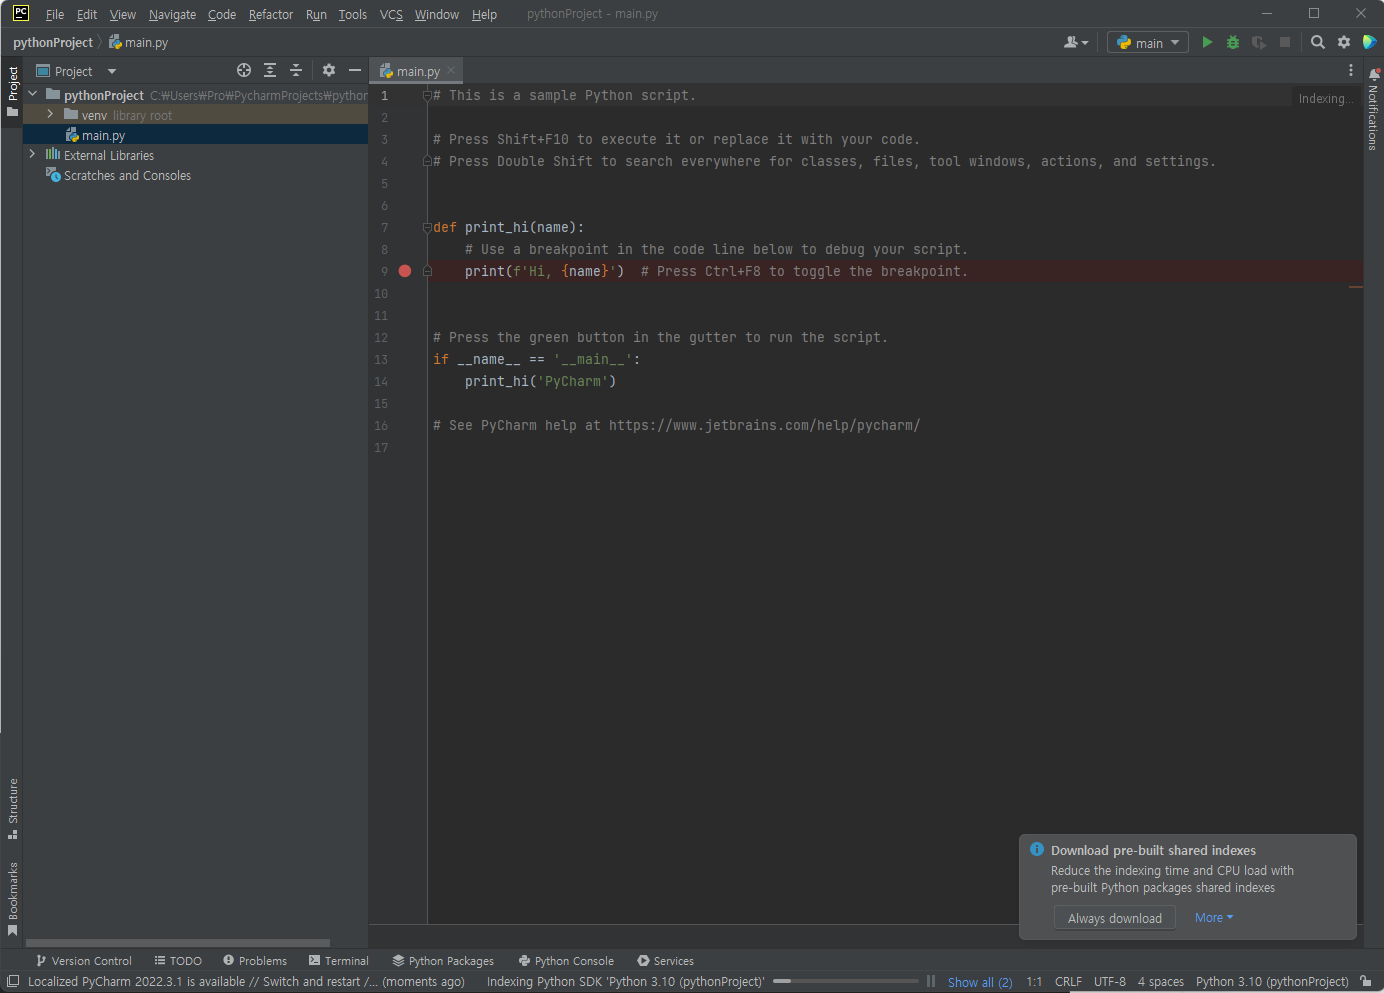
Task: Expand External Libraries node
Action: click(x=32, y=154)
